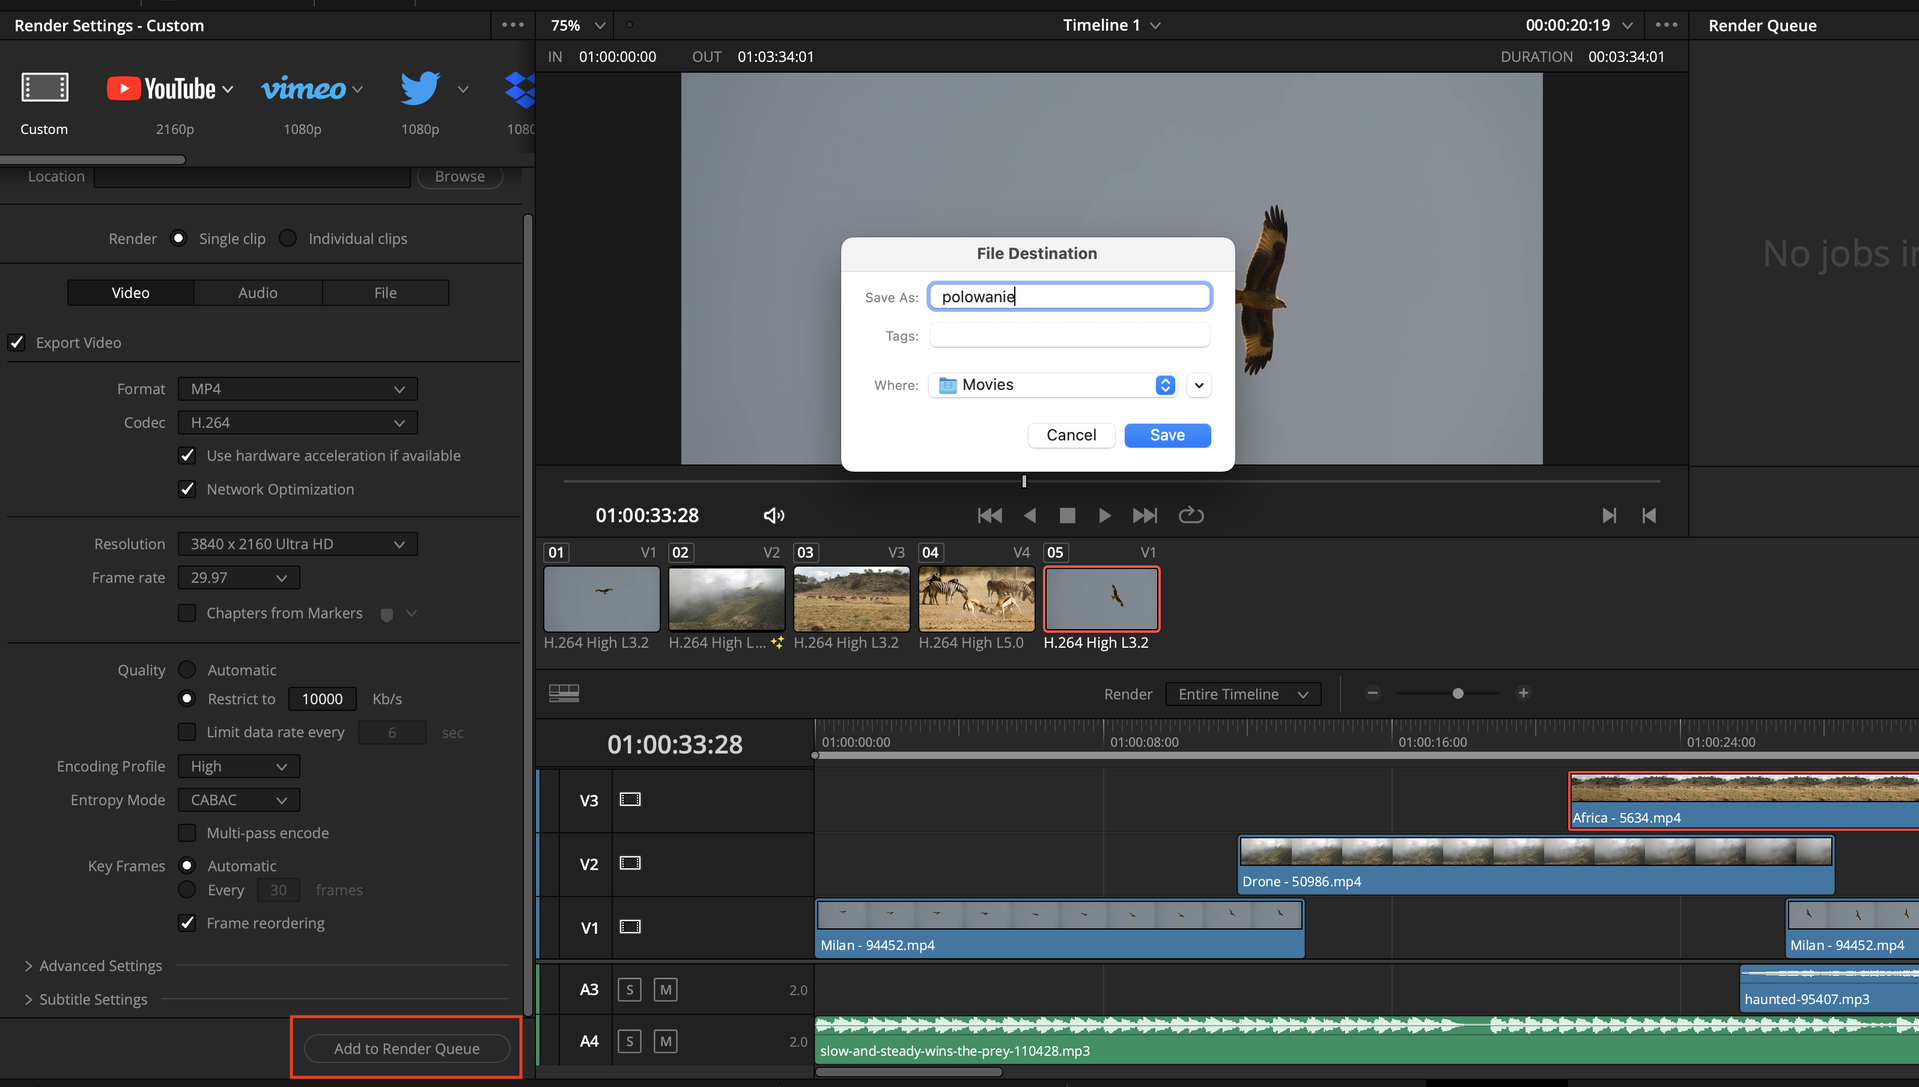The height and width of the screenshot is (1087, 1919).
Task: Mute audio using the speaker icon
Action: [x=774, y=516]
